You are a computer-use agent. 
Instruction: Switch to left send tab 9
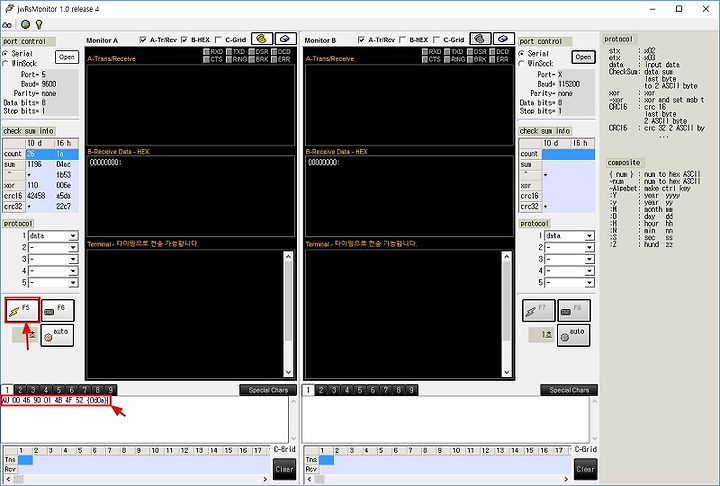pos(110,390)
